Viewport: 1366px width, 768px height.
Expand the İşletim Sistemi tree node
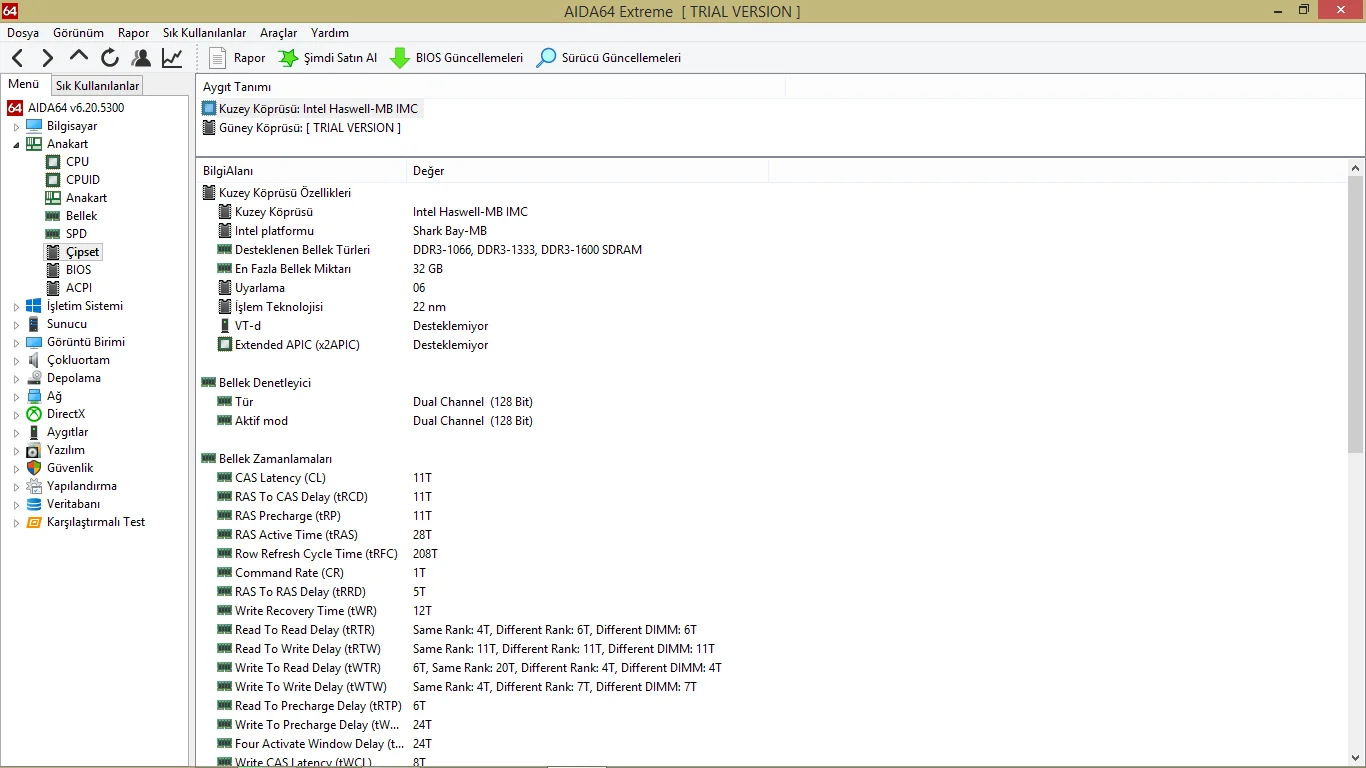tap(16, 307)
